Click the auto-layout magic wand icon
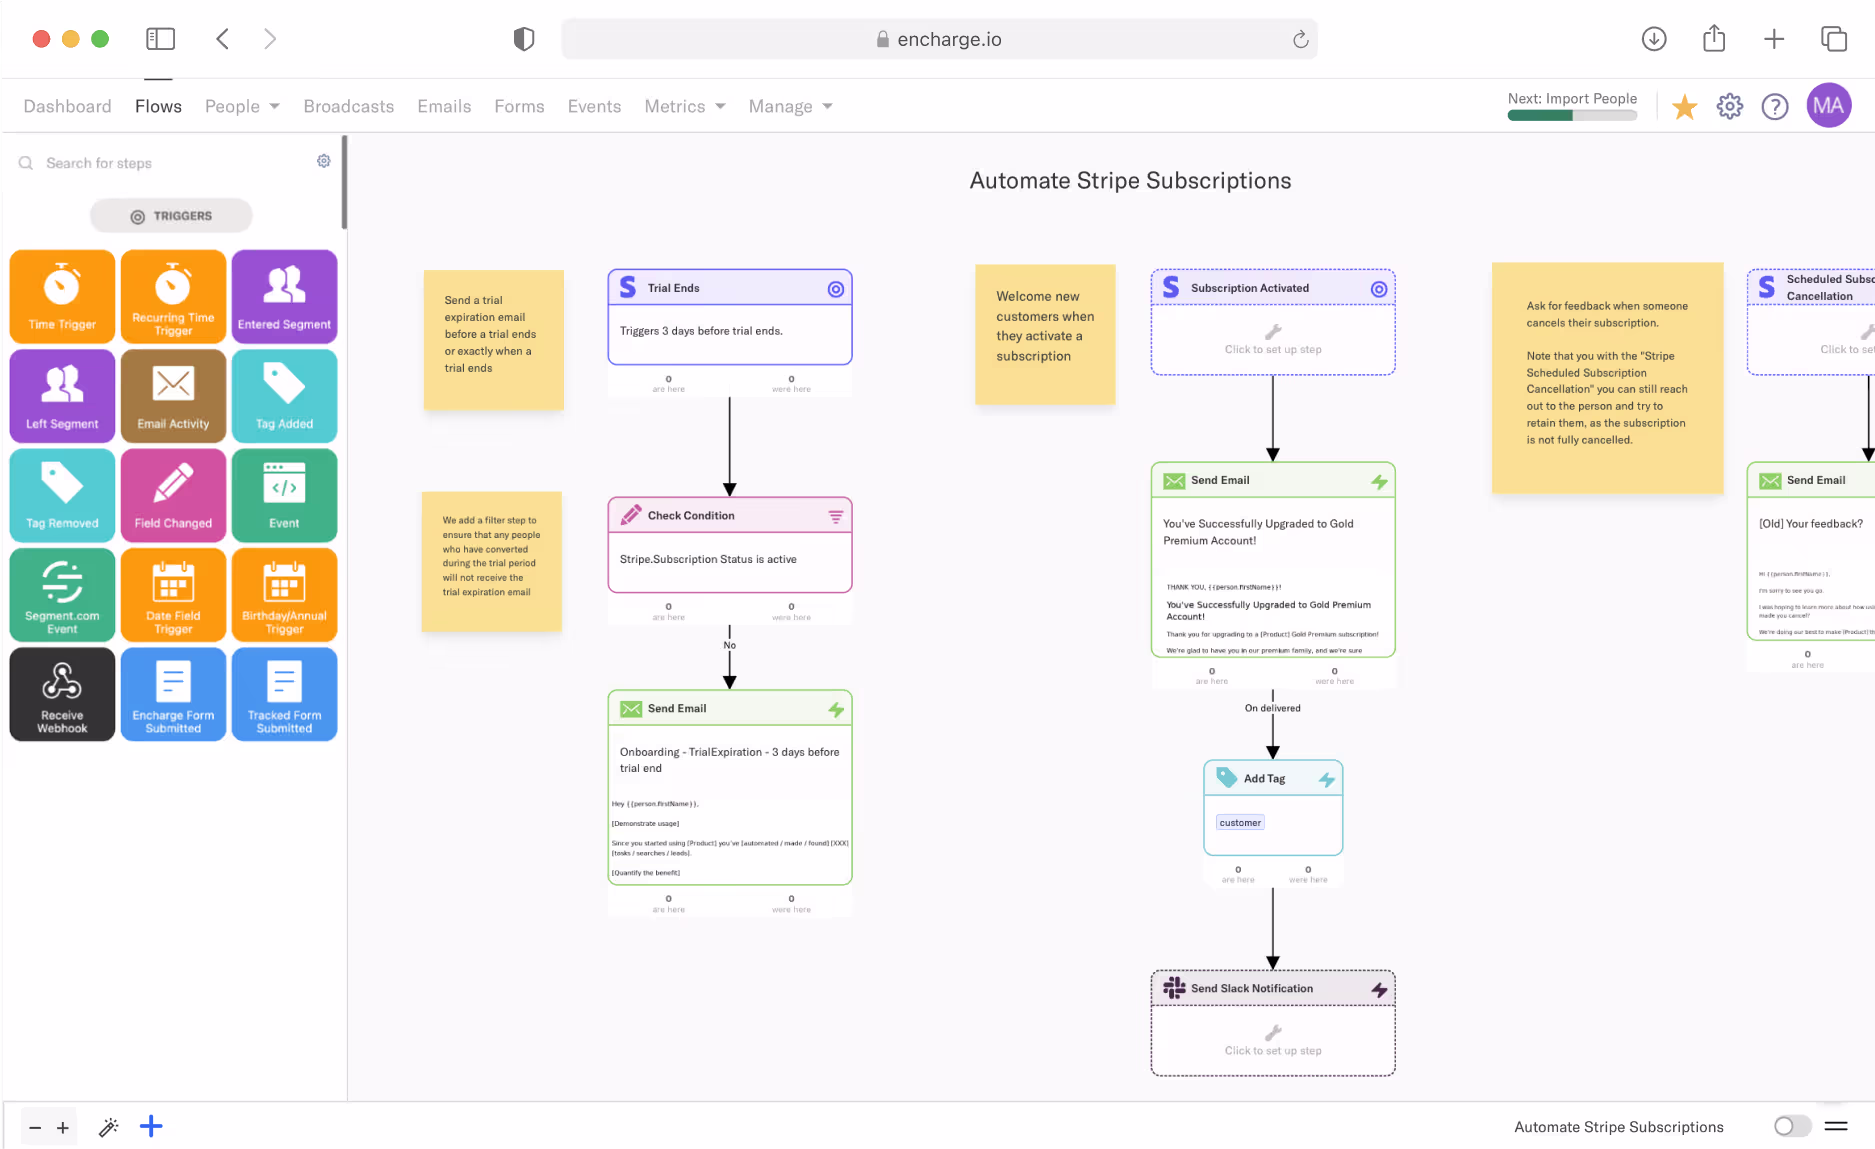This screenshot has width=1875, height=1149. click(108, 1126)
